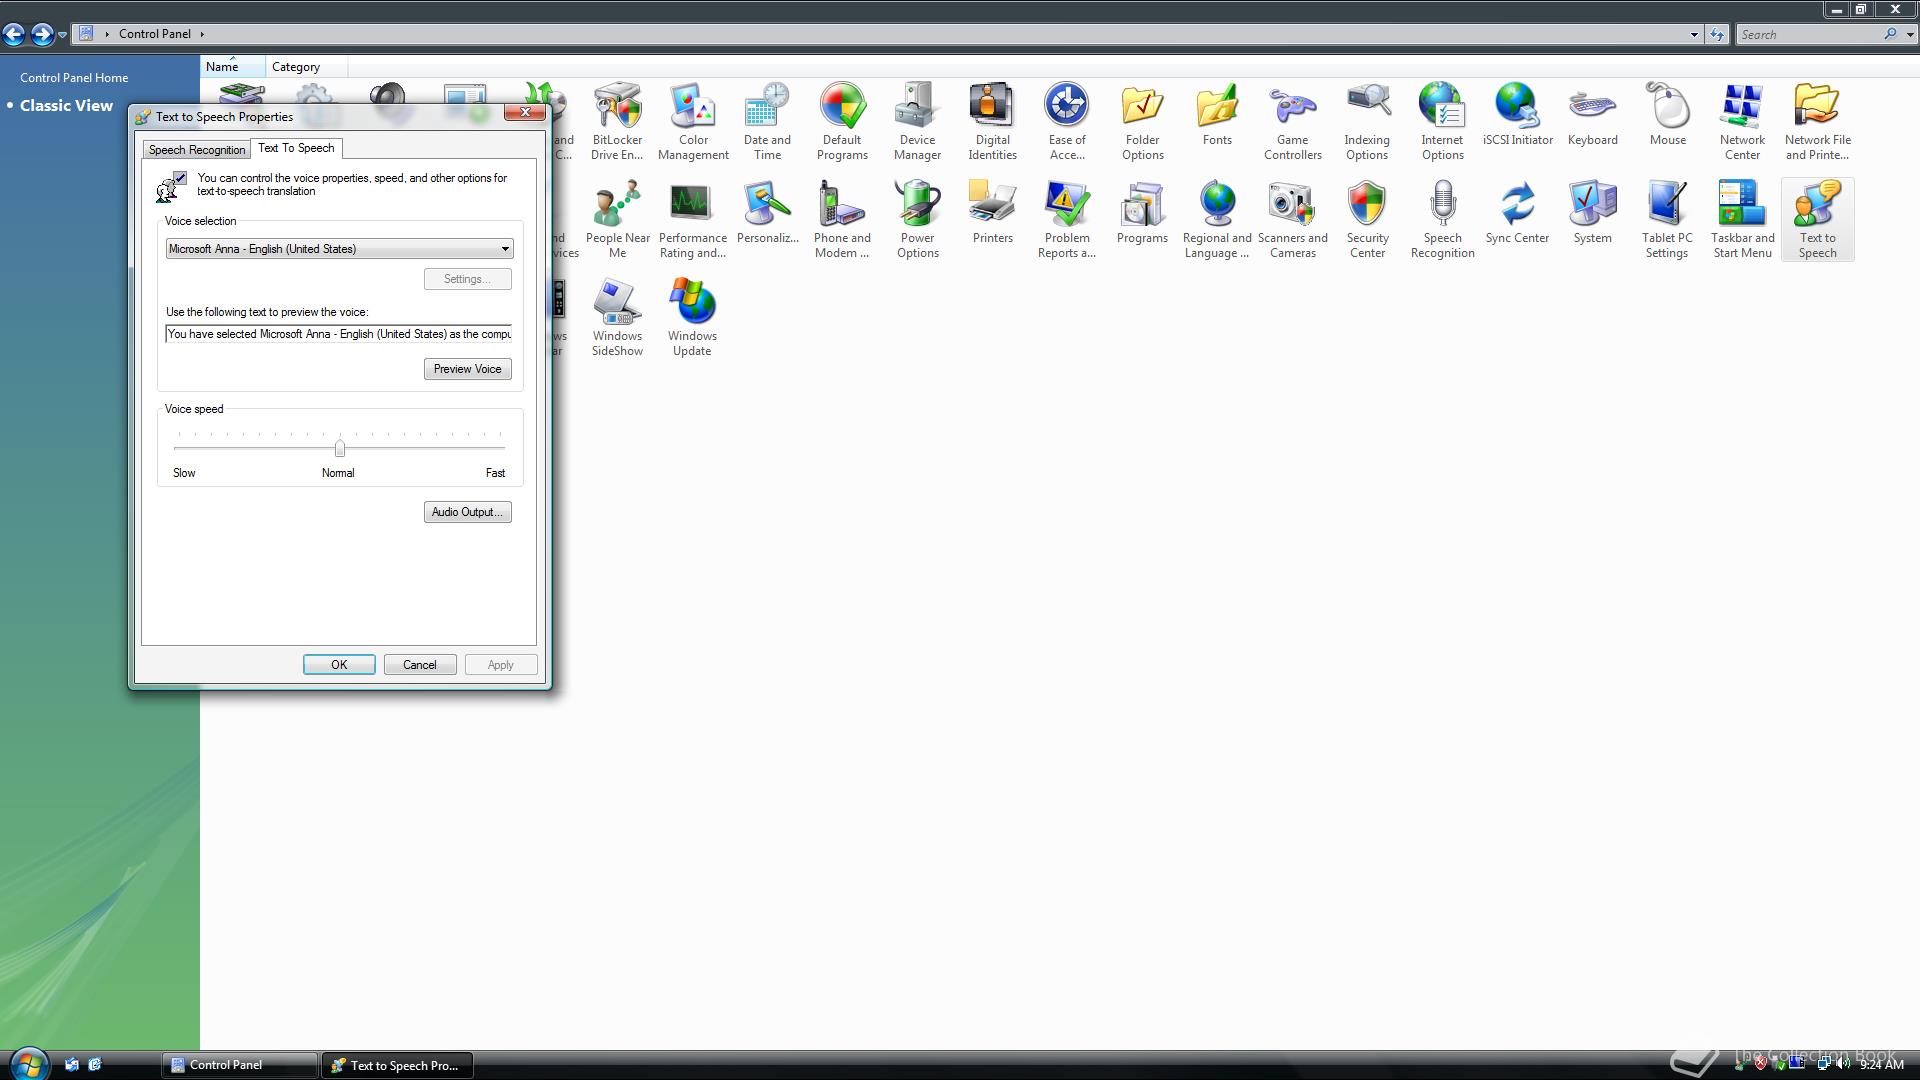
Task: Open Network Center icon
Action: pos(1742,121)
